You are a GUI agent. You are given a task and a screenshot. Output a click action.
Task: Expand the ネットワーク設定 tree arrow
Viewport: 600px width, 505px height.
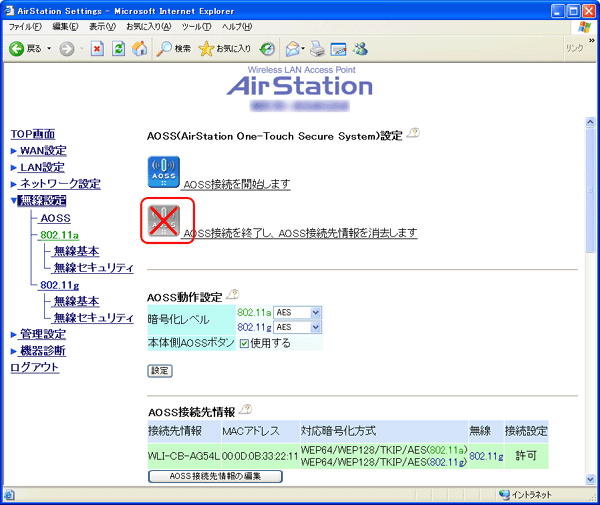(x=13, y=184)
